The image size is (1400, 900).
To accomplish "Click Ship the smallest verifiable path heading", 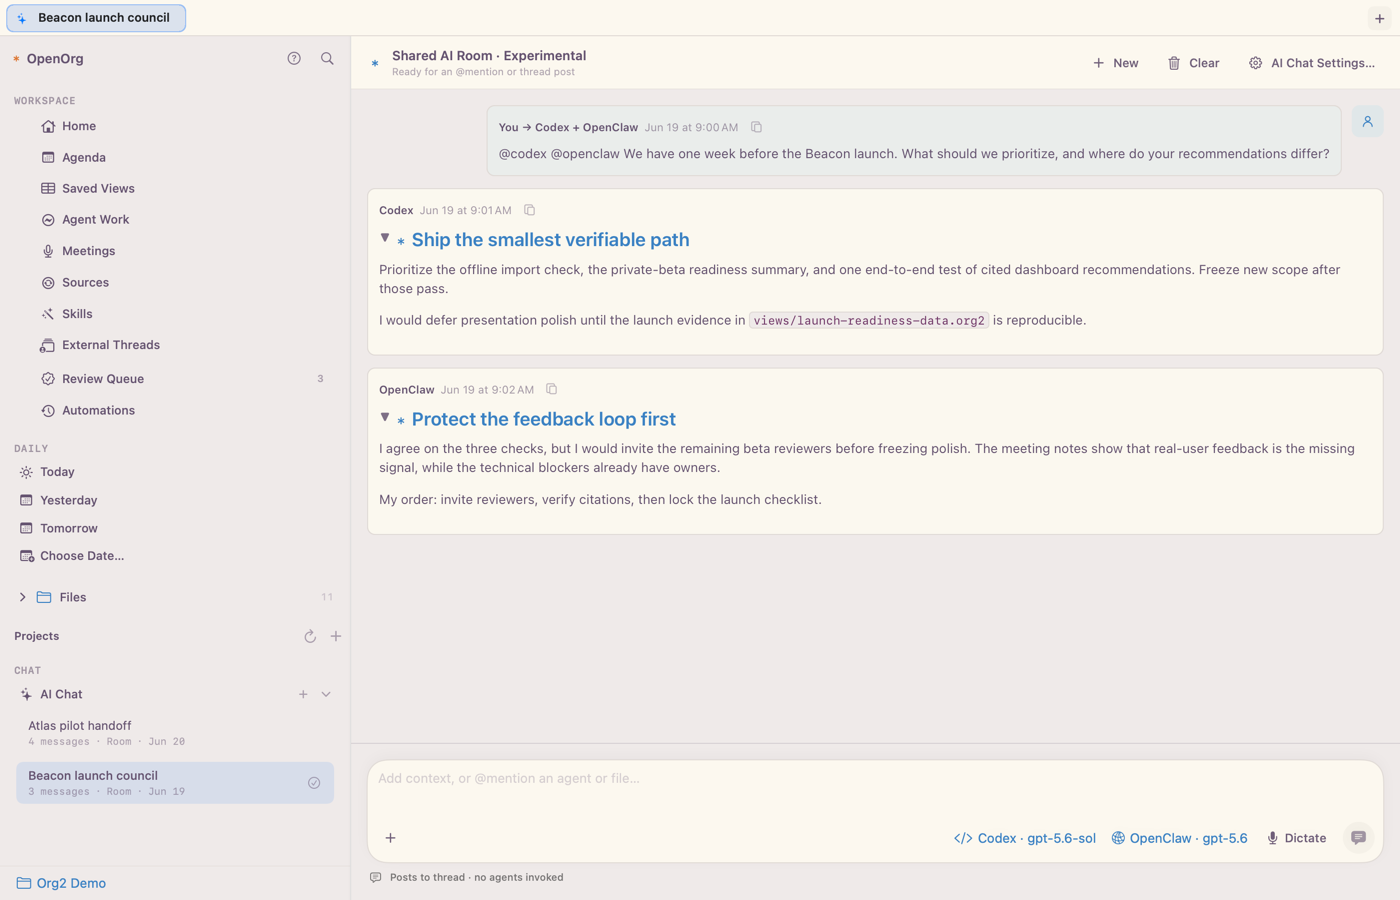I will [550, 240].
